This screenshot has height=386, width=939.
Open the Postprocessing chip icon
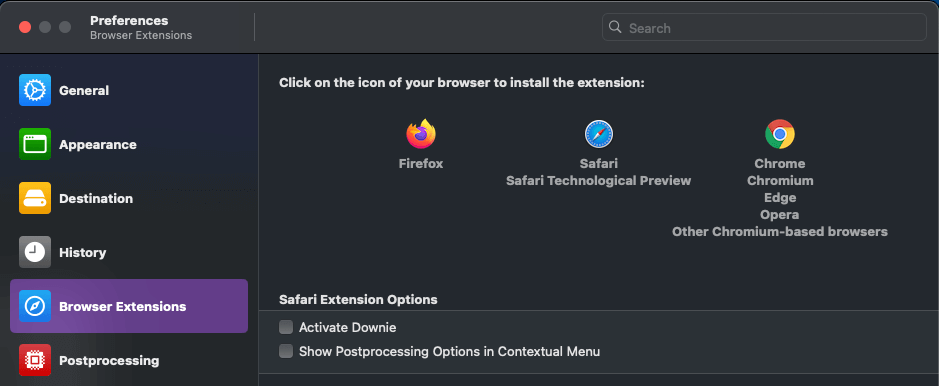[35, 360]
